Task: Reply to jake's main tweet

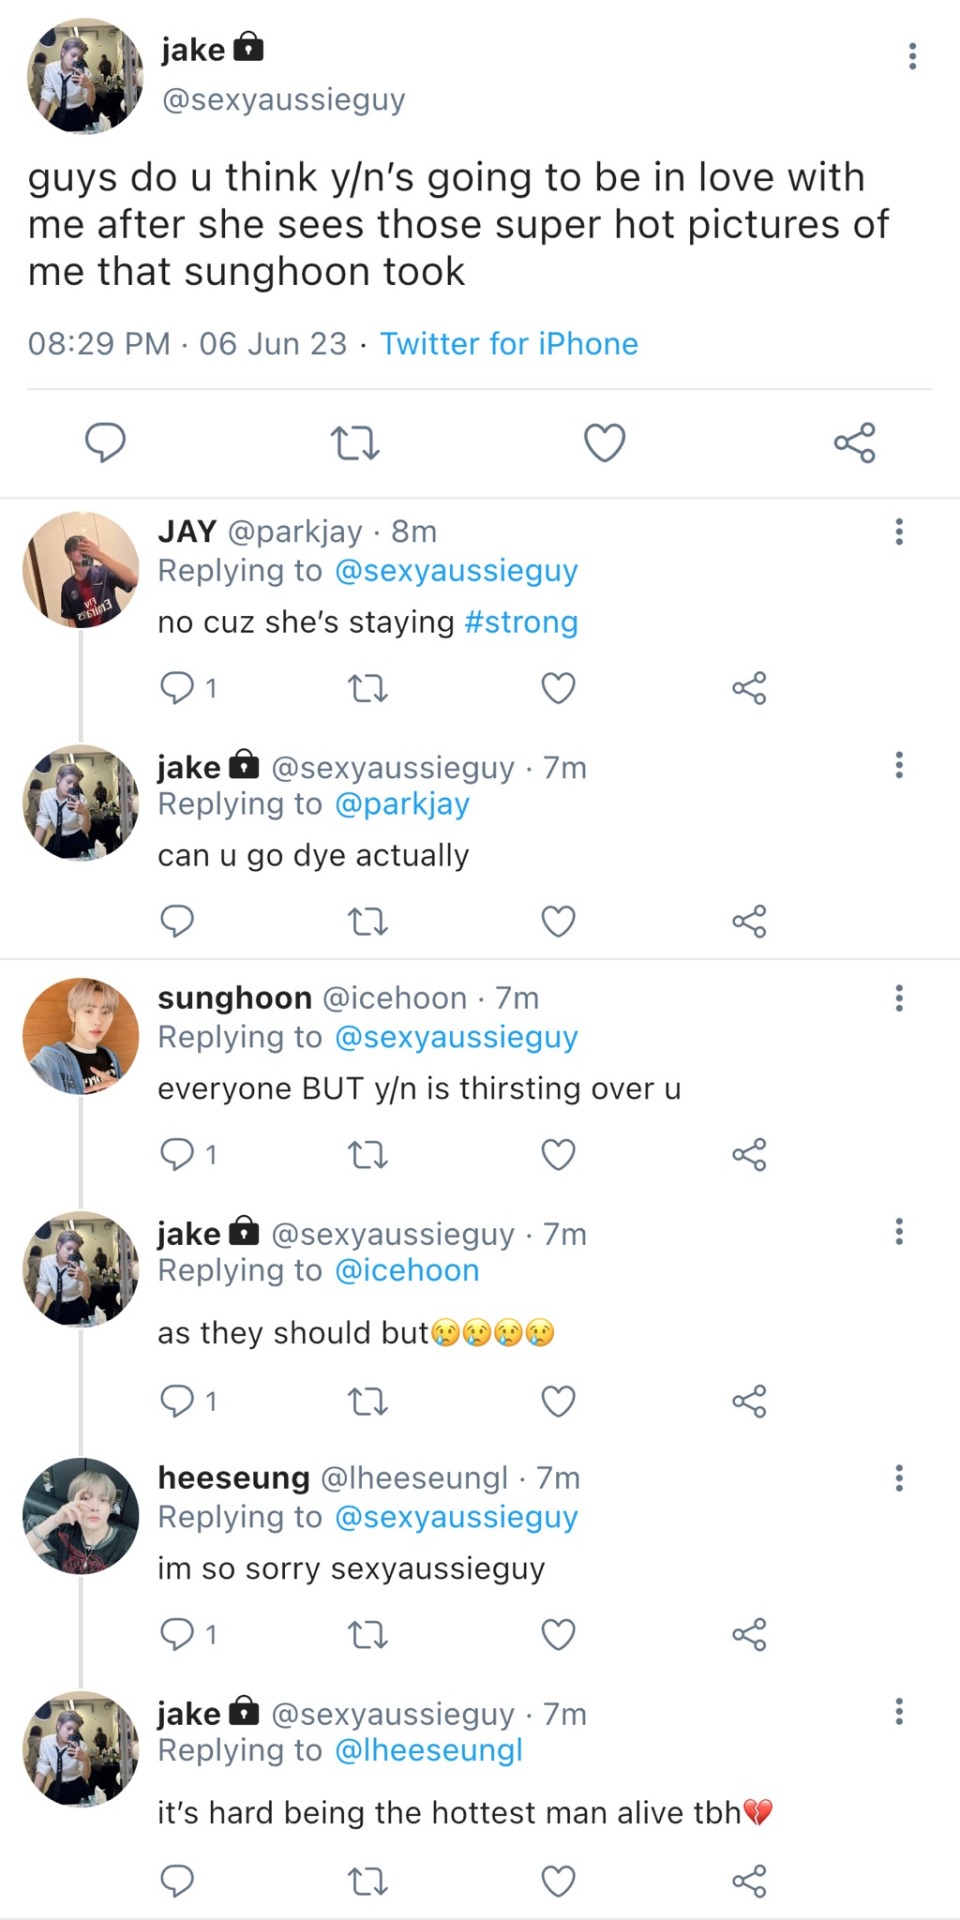Action: pyautogui.click(x=105, y=442)
